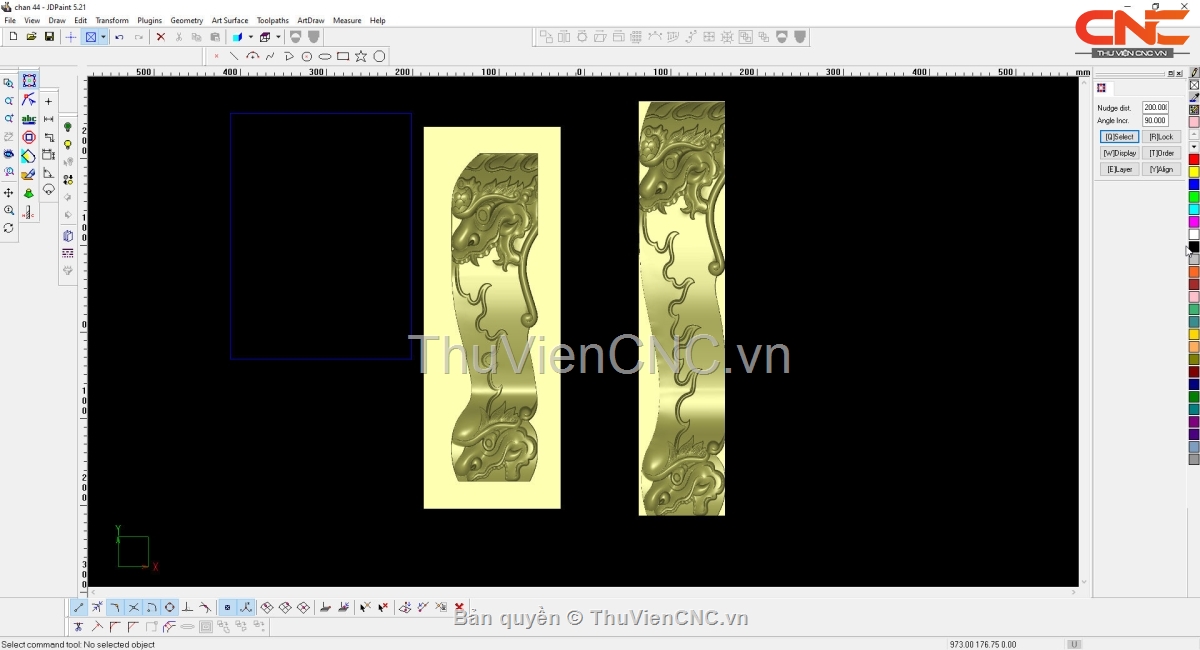1200x650 pixels.
Task: Expand the selection mode dropdown arrow
Action: [103, 37]
